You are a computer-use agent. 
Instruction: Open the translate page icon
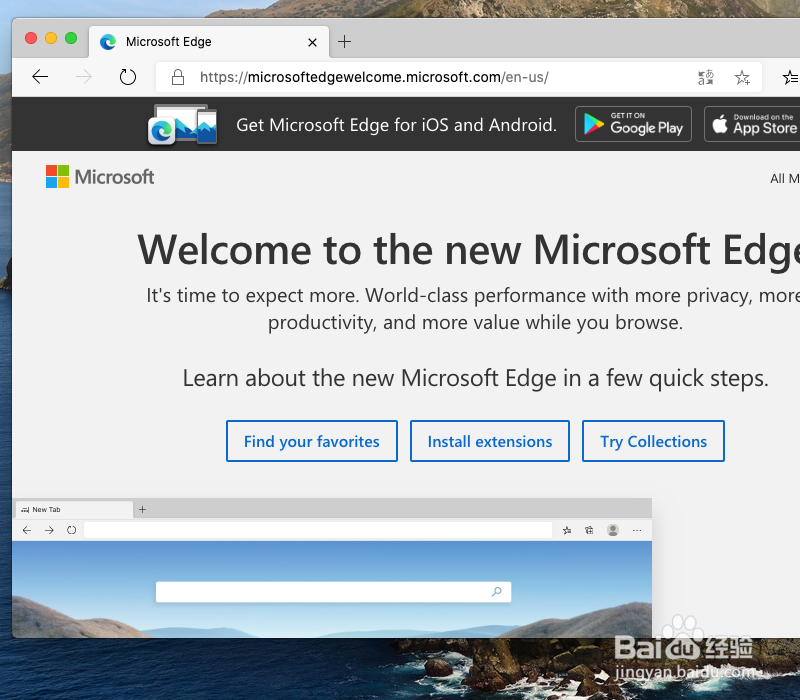706,77
